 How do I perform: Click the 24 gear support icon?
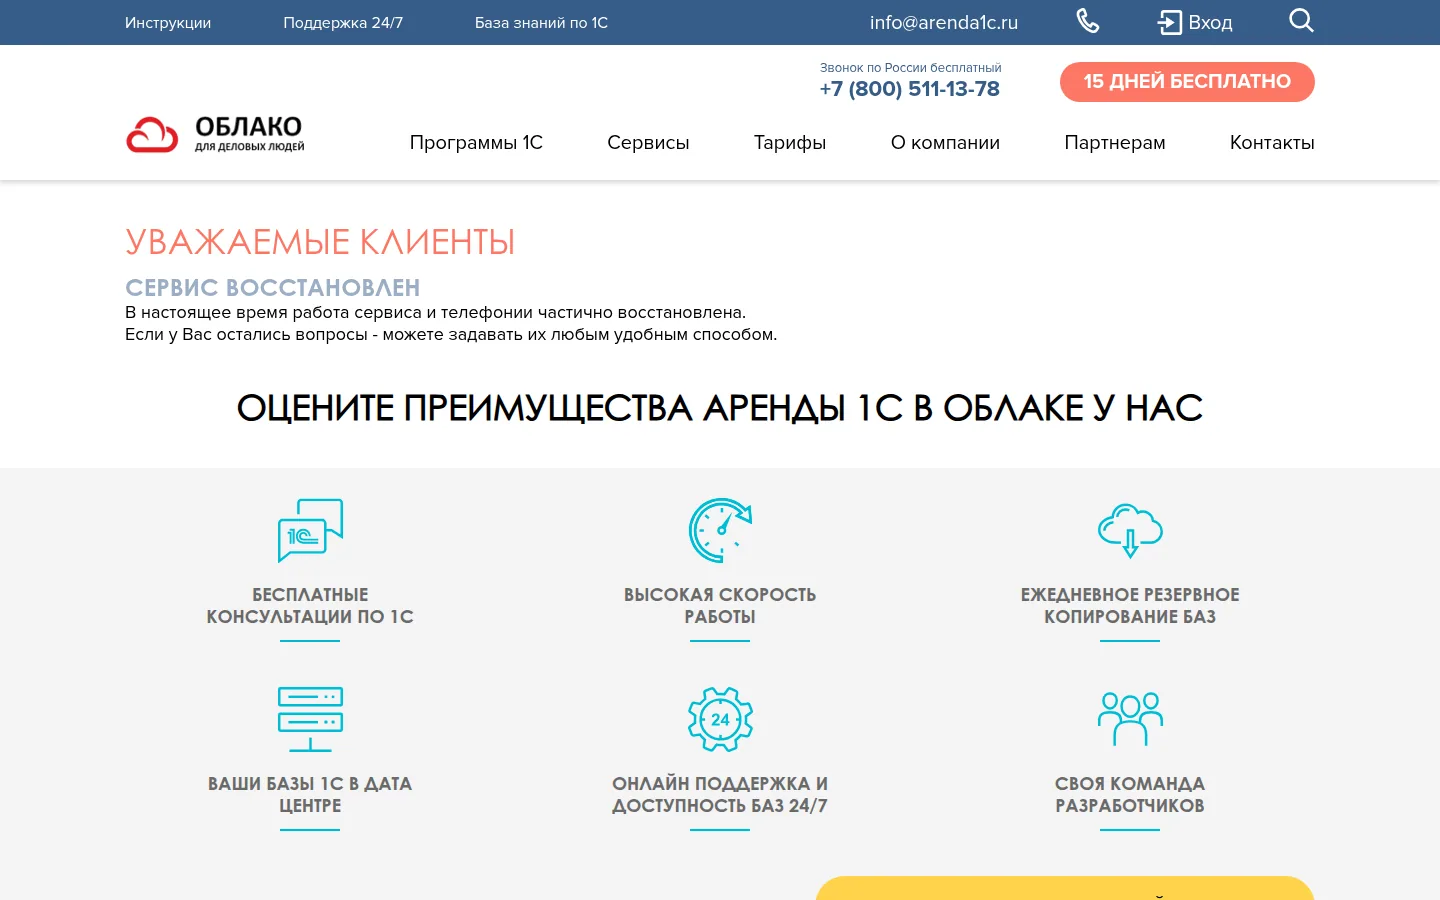click(x=720, y=719)
